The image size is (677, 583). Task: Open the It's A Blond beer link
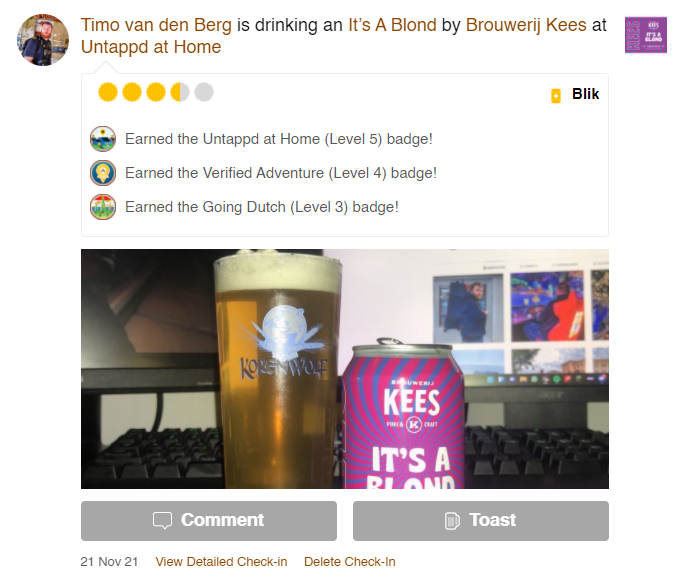pos(392,25)
